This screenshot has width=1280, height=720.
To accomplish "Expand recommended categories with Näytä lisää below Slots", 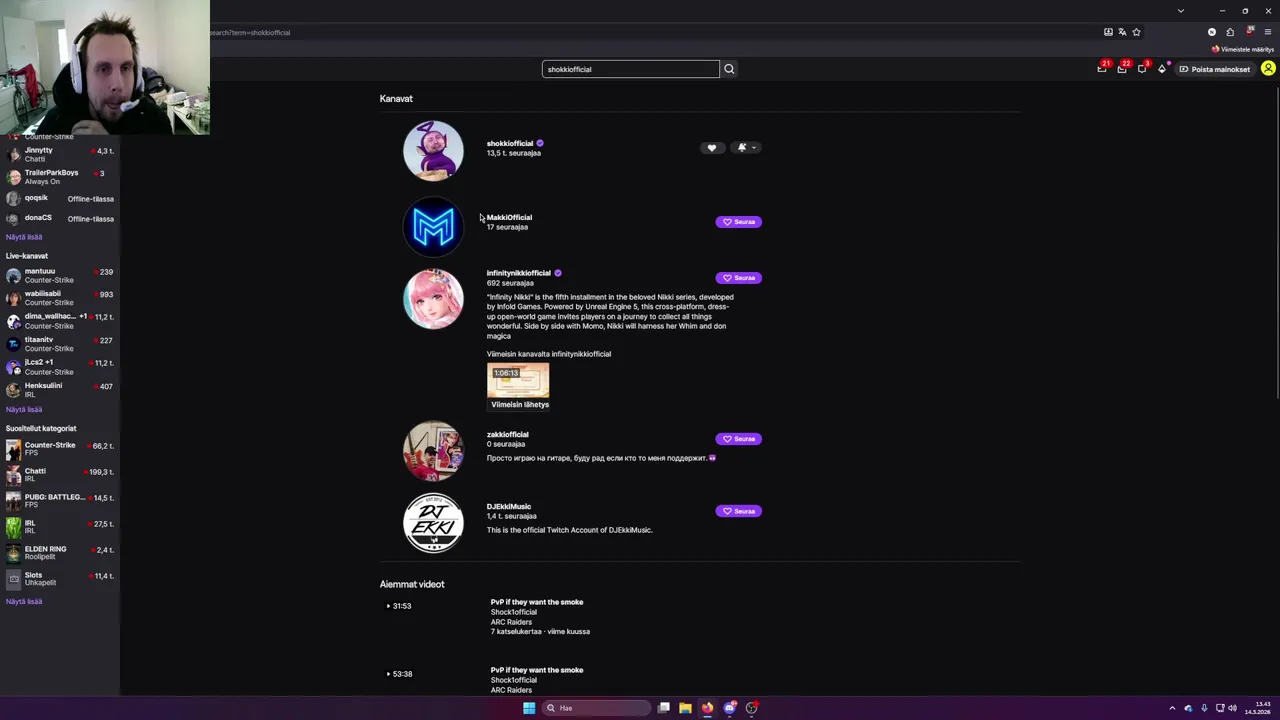I will [24, 602].
